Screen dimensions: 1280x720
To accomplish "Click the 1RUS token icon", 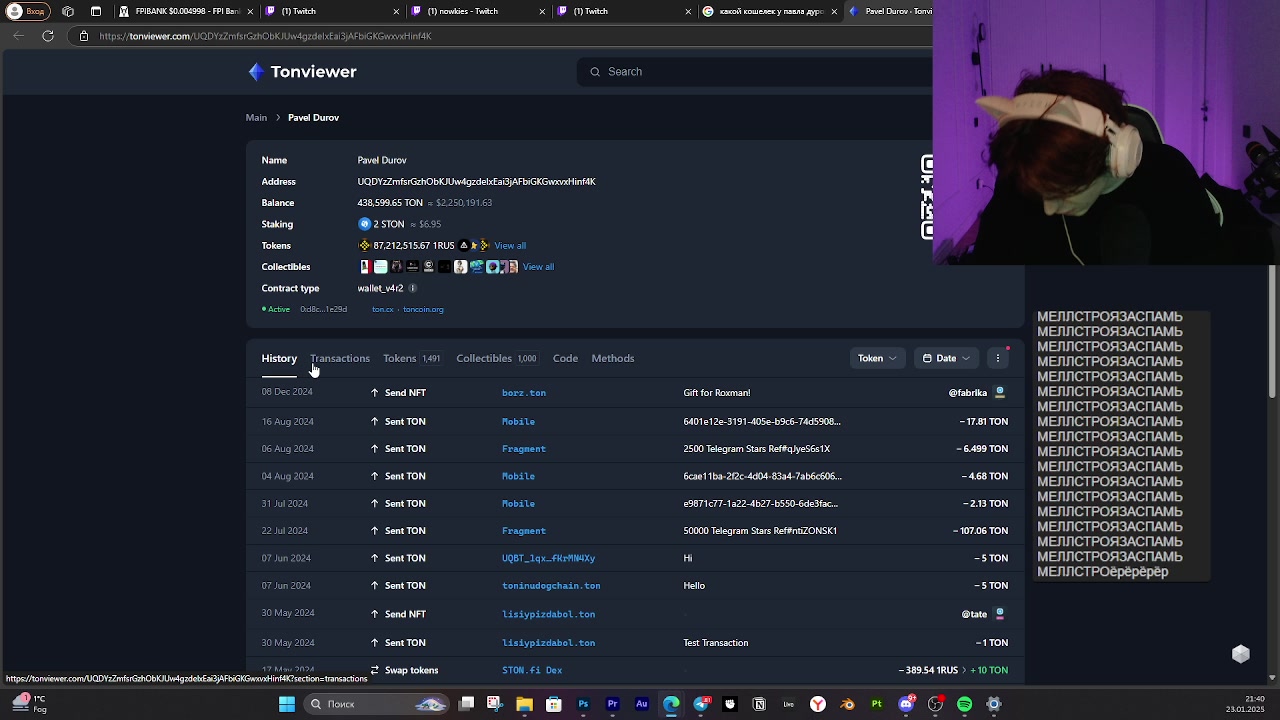I will tap(364, 246).
